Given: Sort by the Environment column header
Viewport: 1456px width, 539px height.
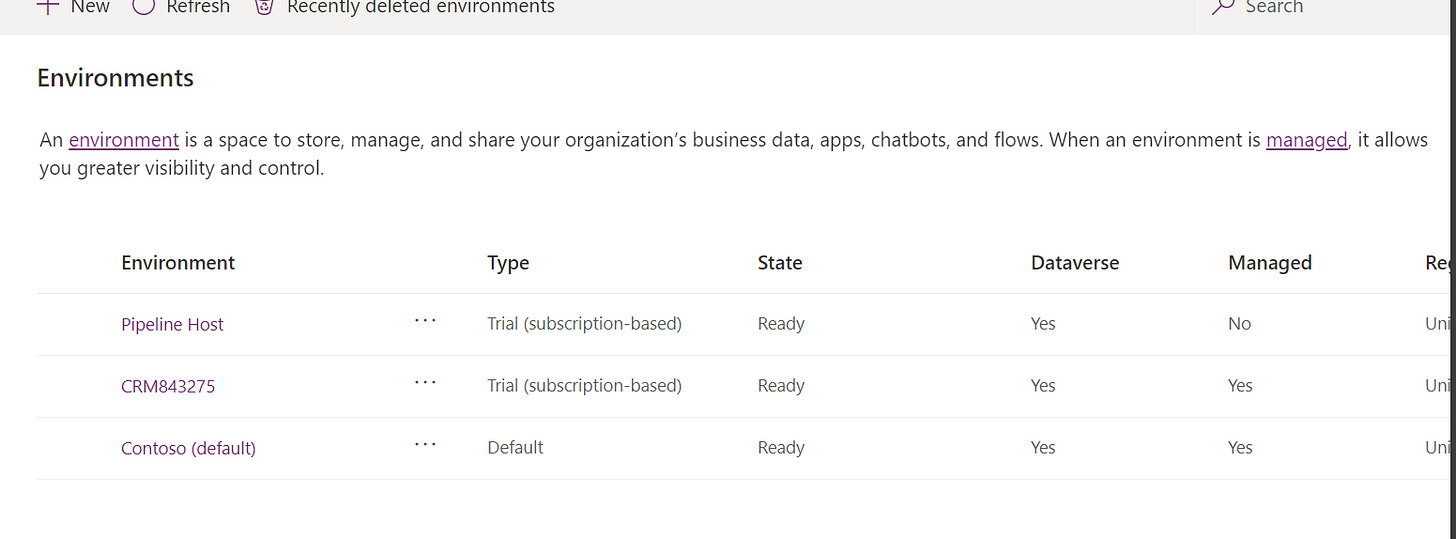Looking at the screenshot, I should click(178, 263).
